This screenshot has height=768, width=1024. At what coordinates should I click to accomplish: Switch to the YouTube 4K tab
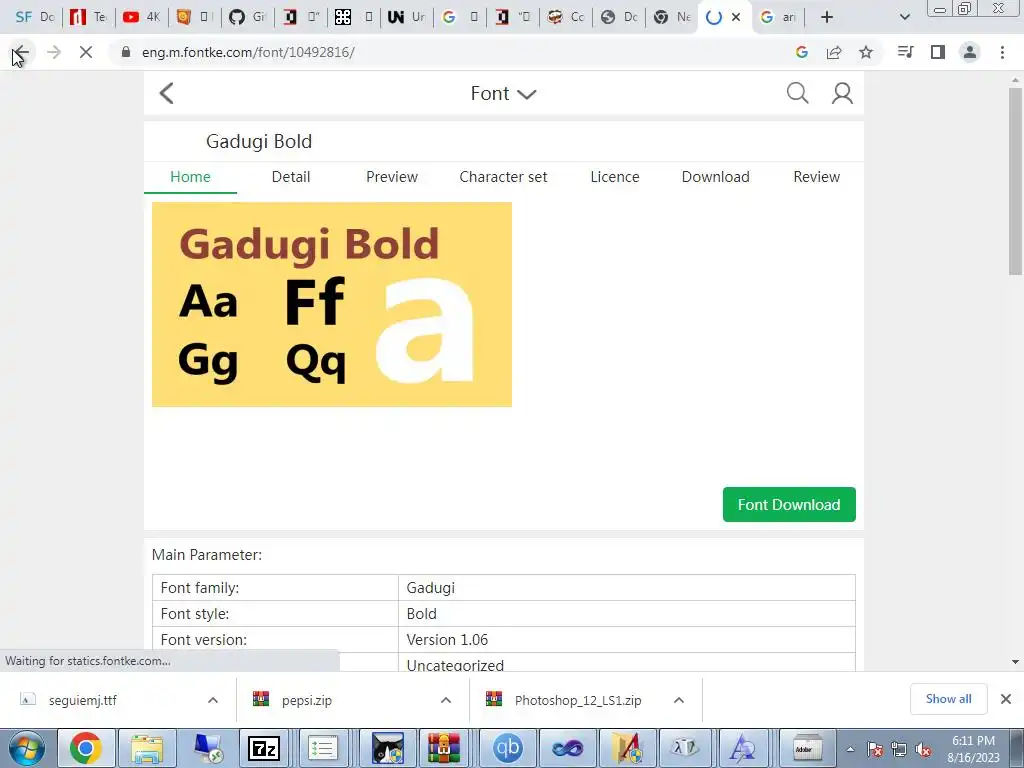pyautogui.click(x=142, y=17)
